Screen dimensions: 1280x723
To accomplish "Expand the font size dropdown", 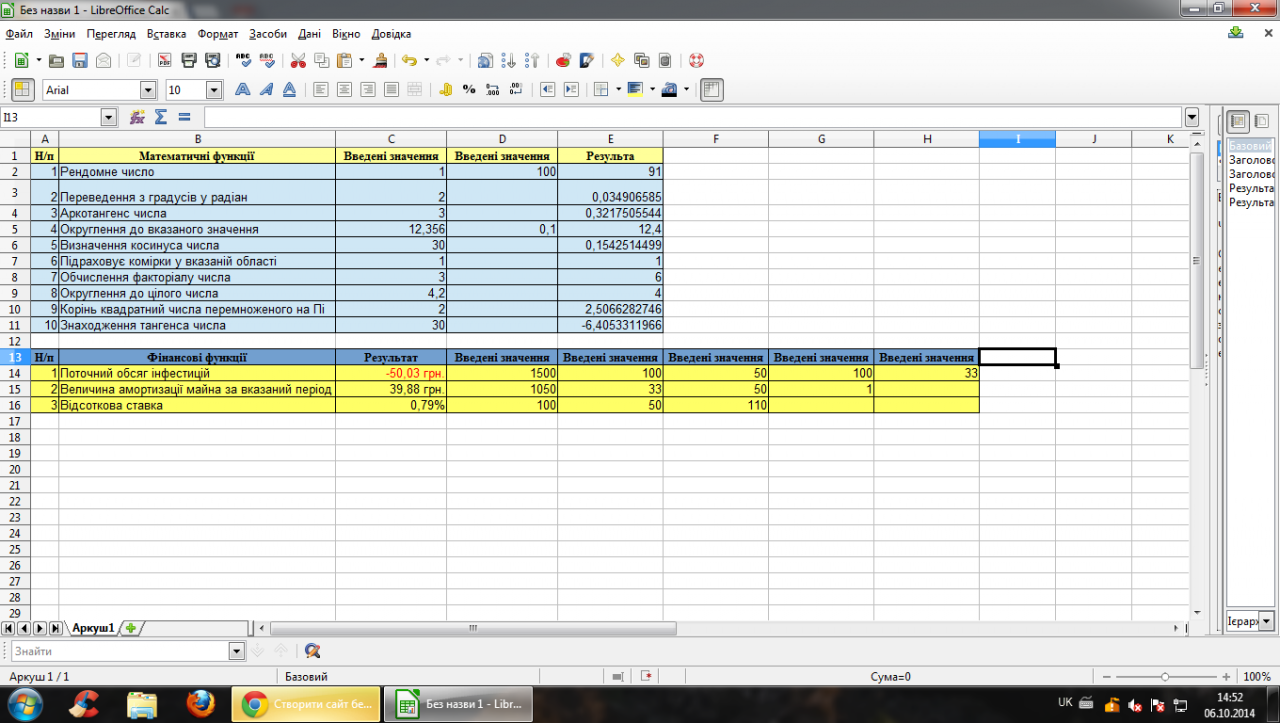I will tap(214, 90).
